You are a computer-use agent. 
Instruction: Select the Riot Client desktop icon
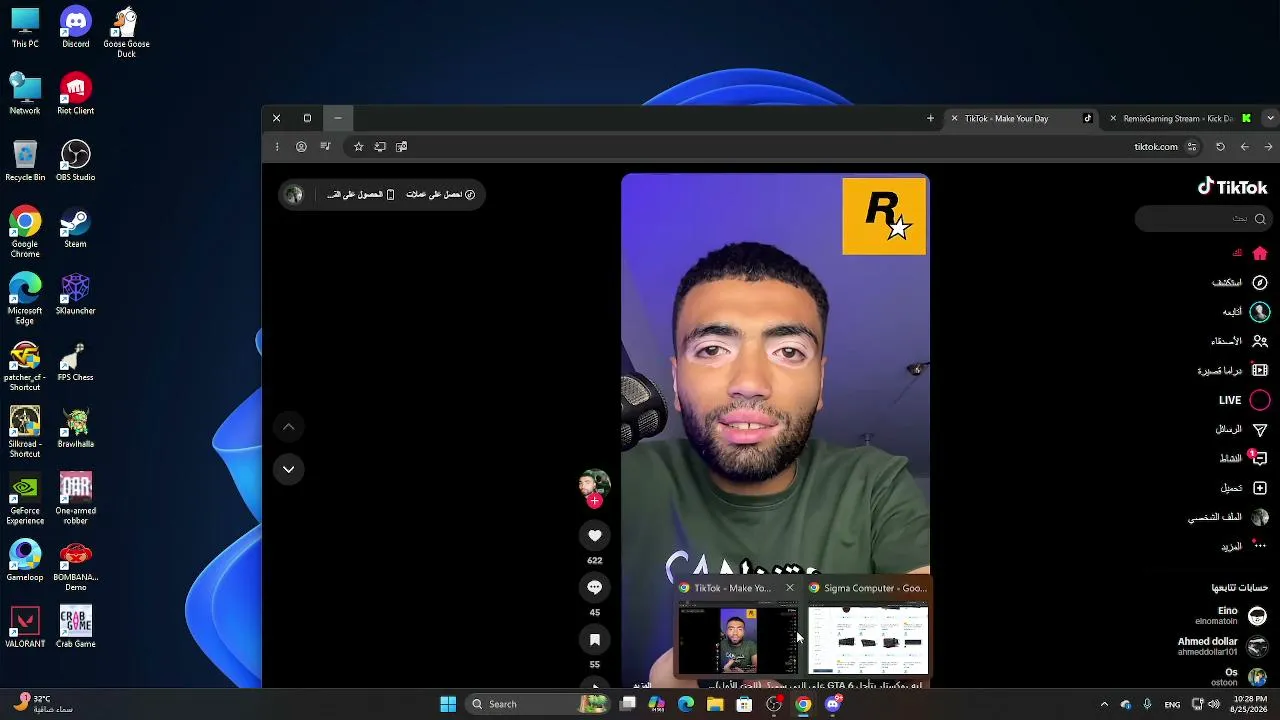click(75, 94)
